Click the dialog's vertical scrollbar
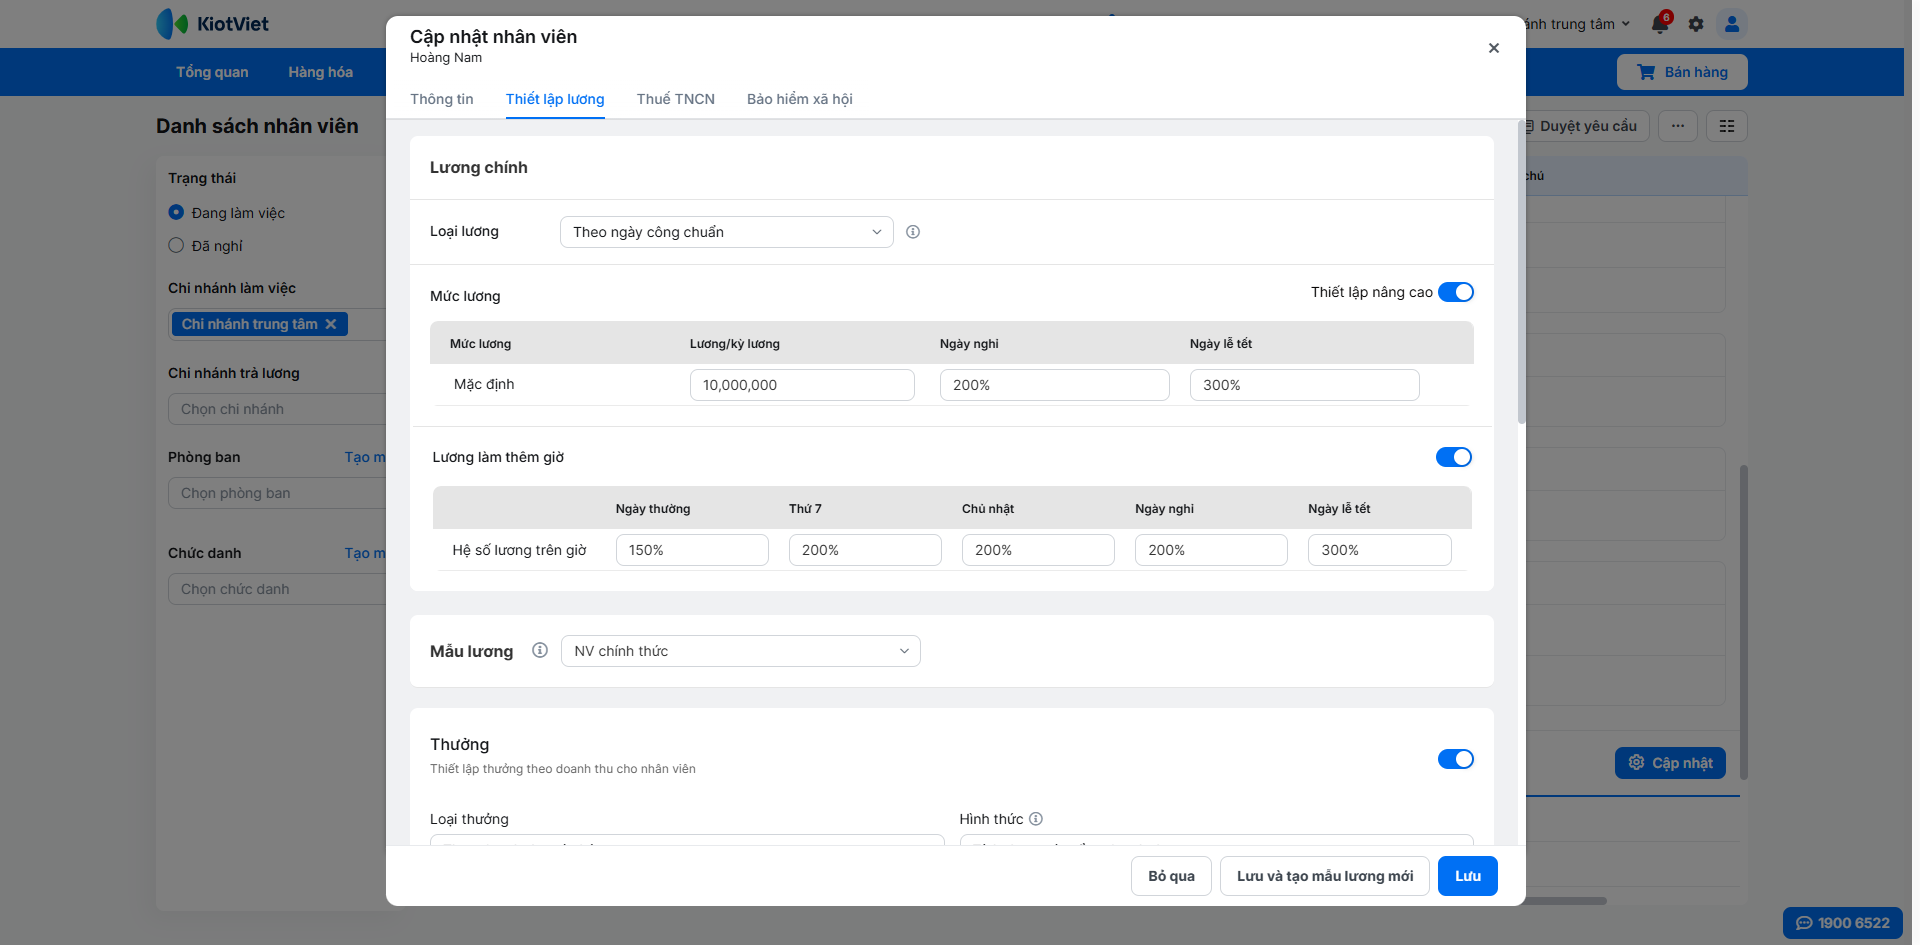Screen dimensions: 1920x945 pos(1522,272)
